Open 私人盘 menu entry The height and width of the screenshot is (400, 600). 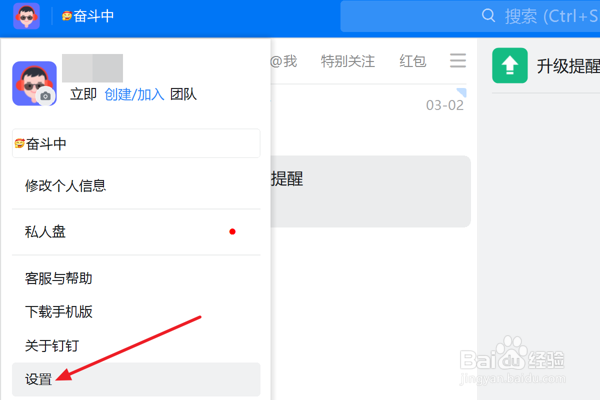136,232
